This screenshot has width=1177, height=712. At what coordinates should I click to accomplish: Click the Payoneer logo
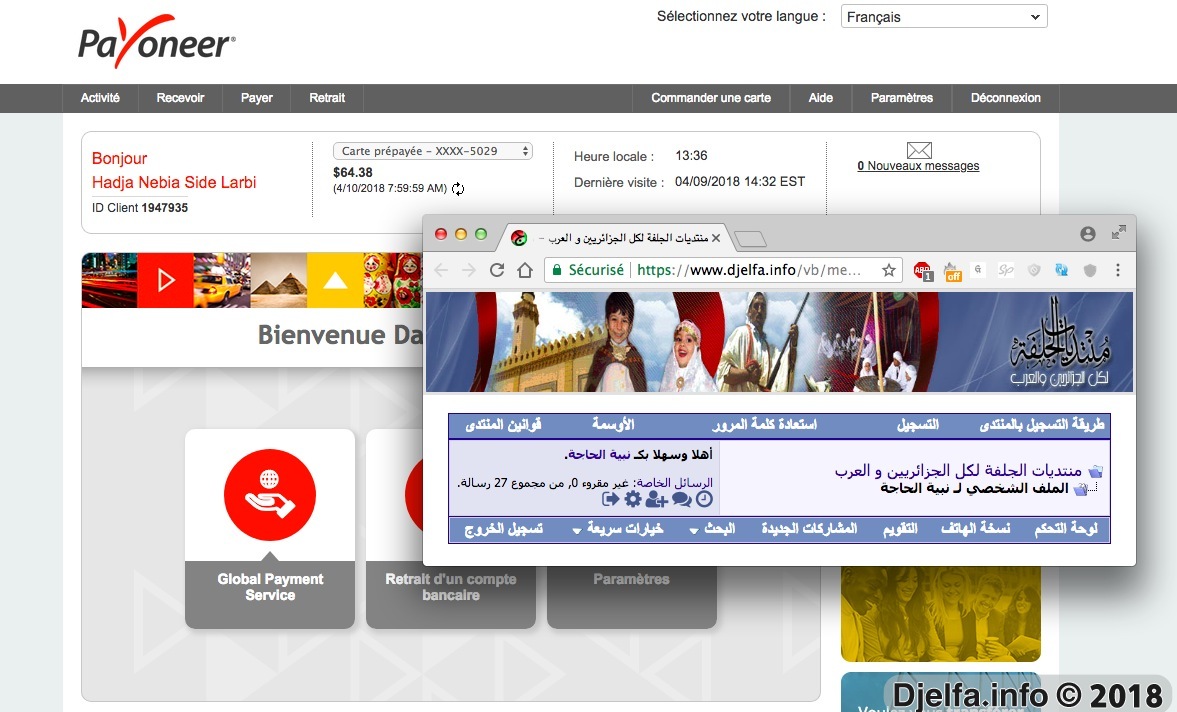click(156, 42)
